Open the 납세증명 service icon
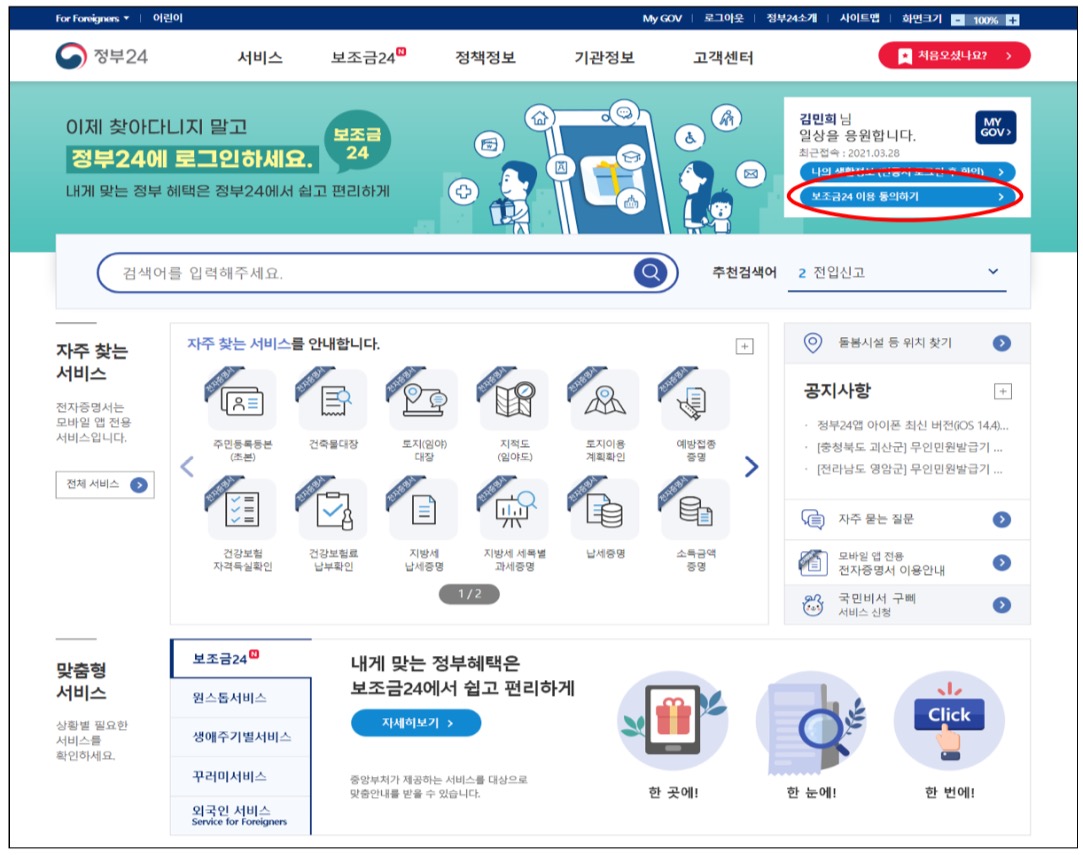The image size is (1083, 855). [605, 509]
